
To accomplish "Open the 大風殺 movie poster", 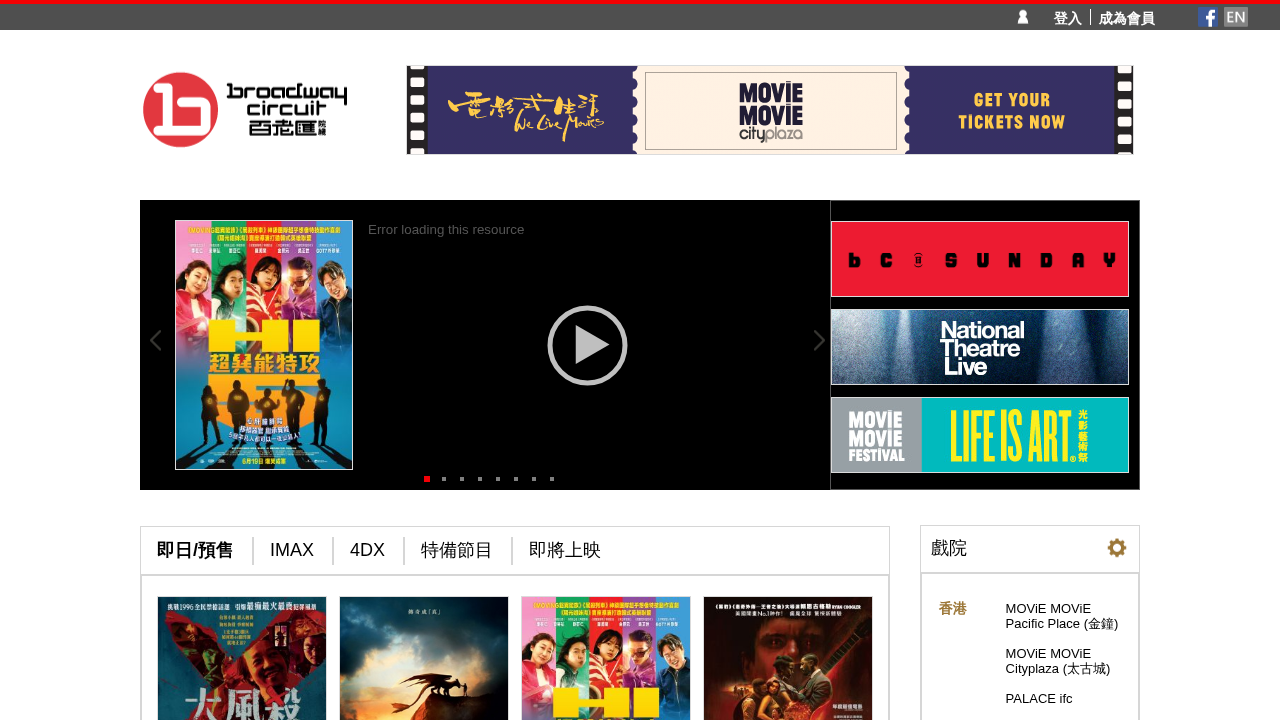I will tap(242, 658).
